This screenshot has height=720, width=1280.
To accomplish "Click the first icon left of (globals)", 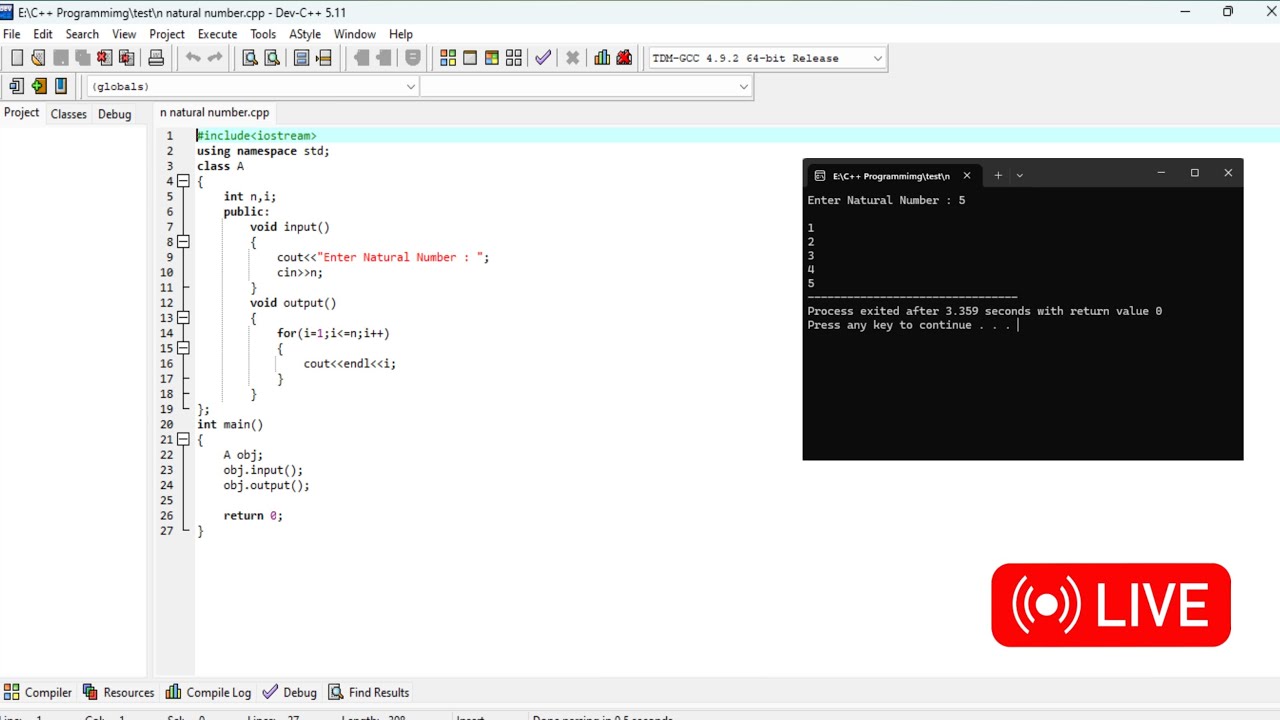I will pos(16,86).
